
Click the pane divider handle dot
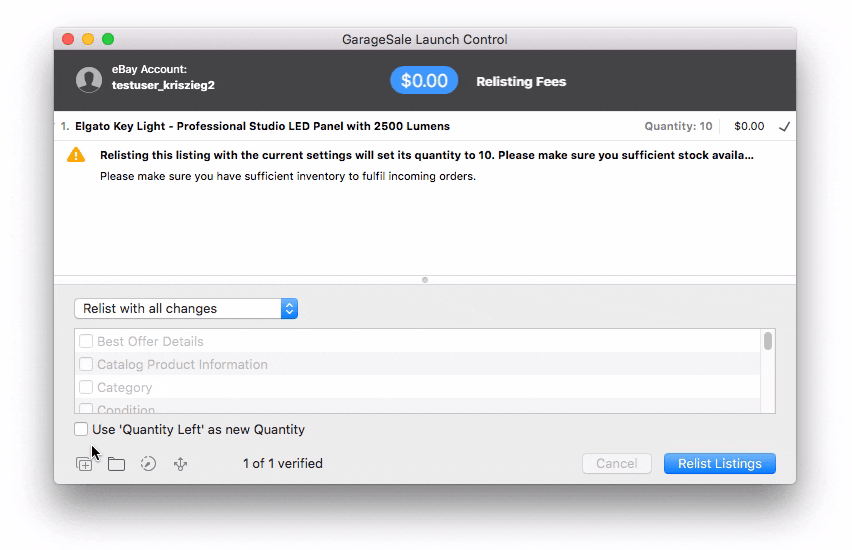(425, 280)
